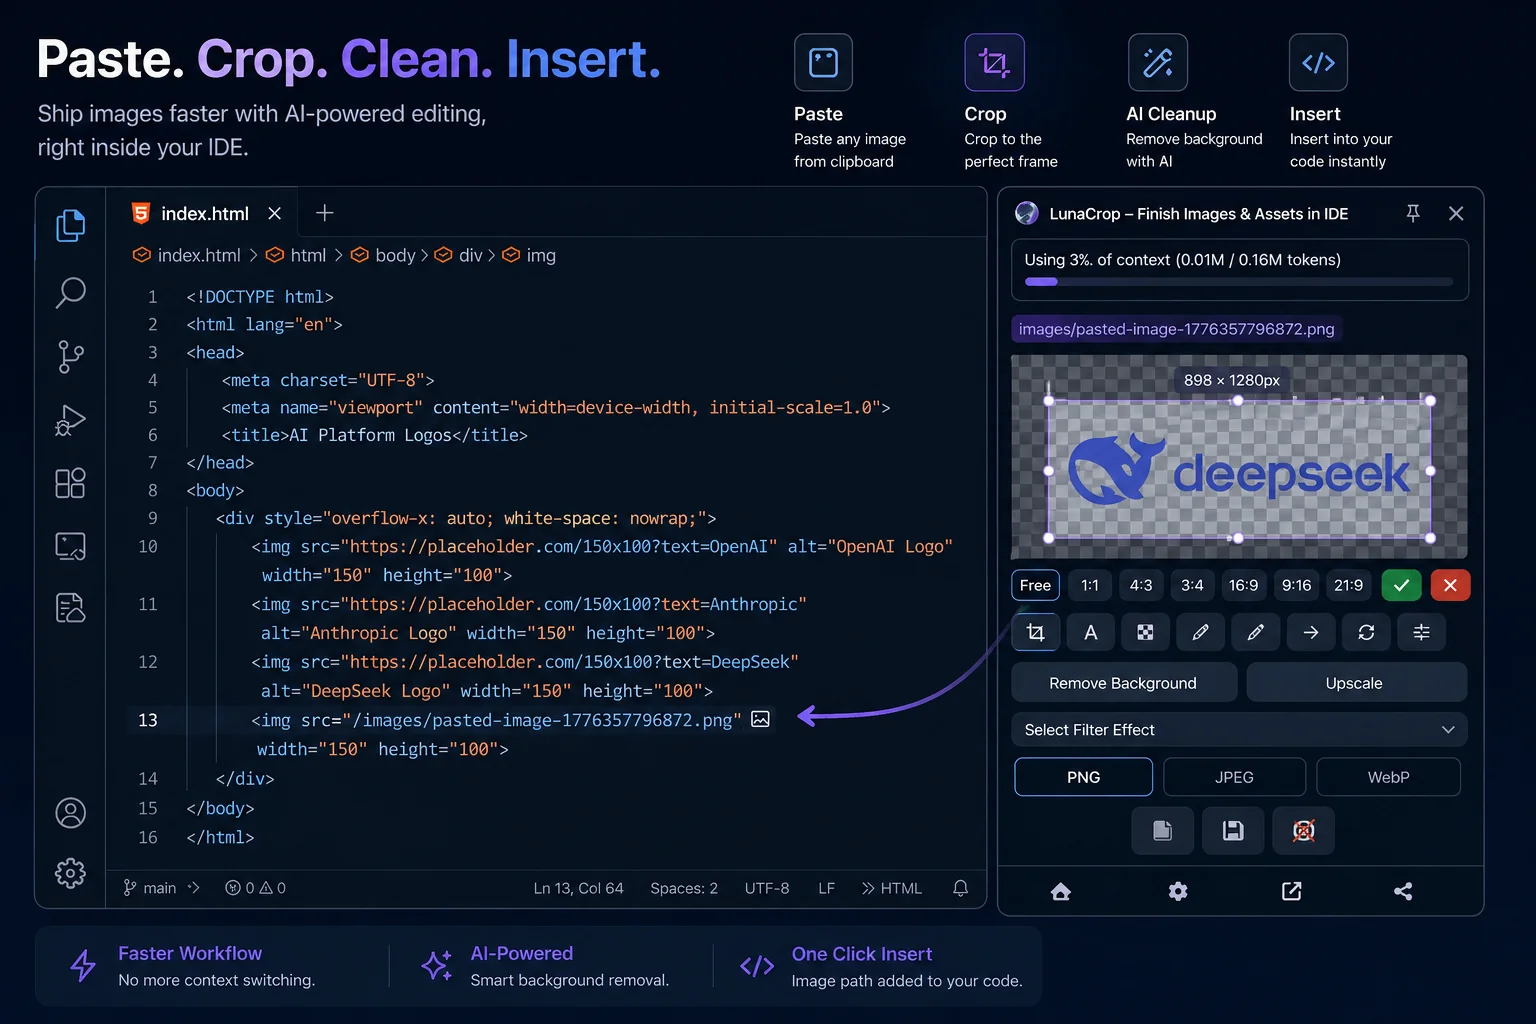The width and height of the screenshot is (1536, 1024).
Task: Select the Crop tool in the LunaCrop toolbar
Action: point(1035,632)
